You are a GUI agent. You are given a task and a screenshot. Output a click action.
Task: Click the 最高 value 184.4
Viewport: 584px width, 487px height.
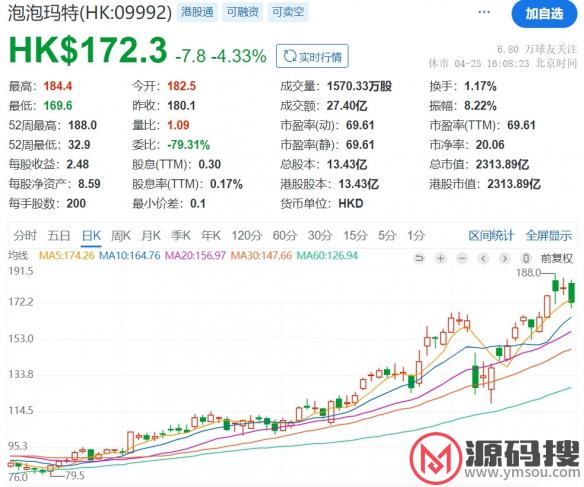58,86
